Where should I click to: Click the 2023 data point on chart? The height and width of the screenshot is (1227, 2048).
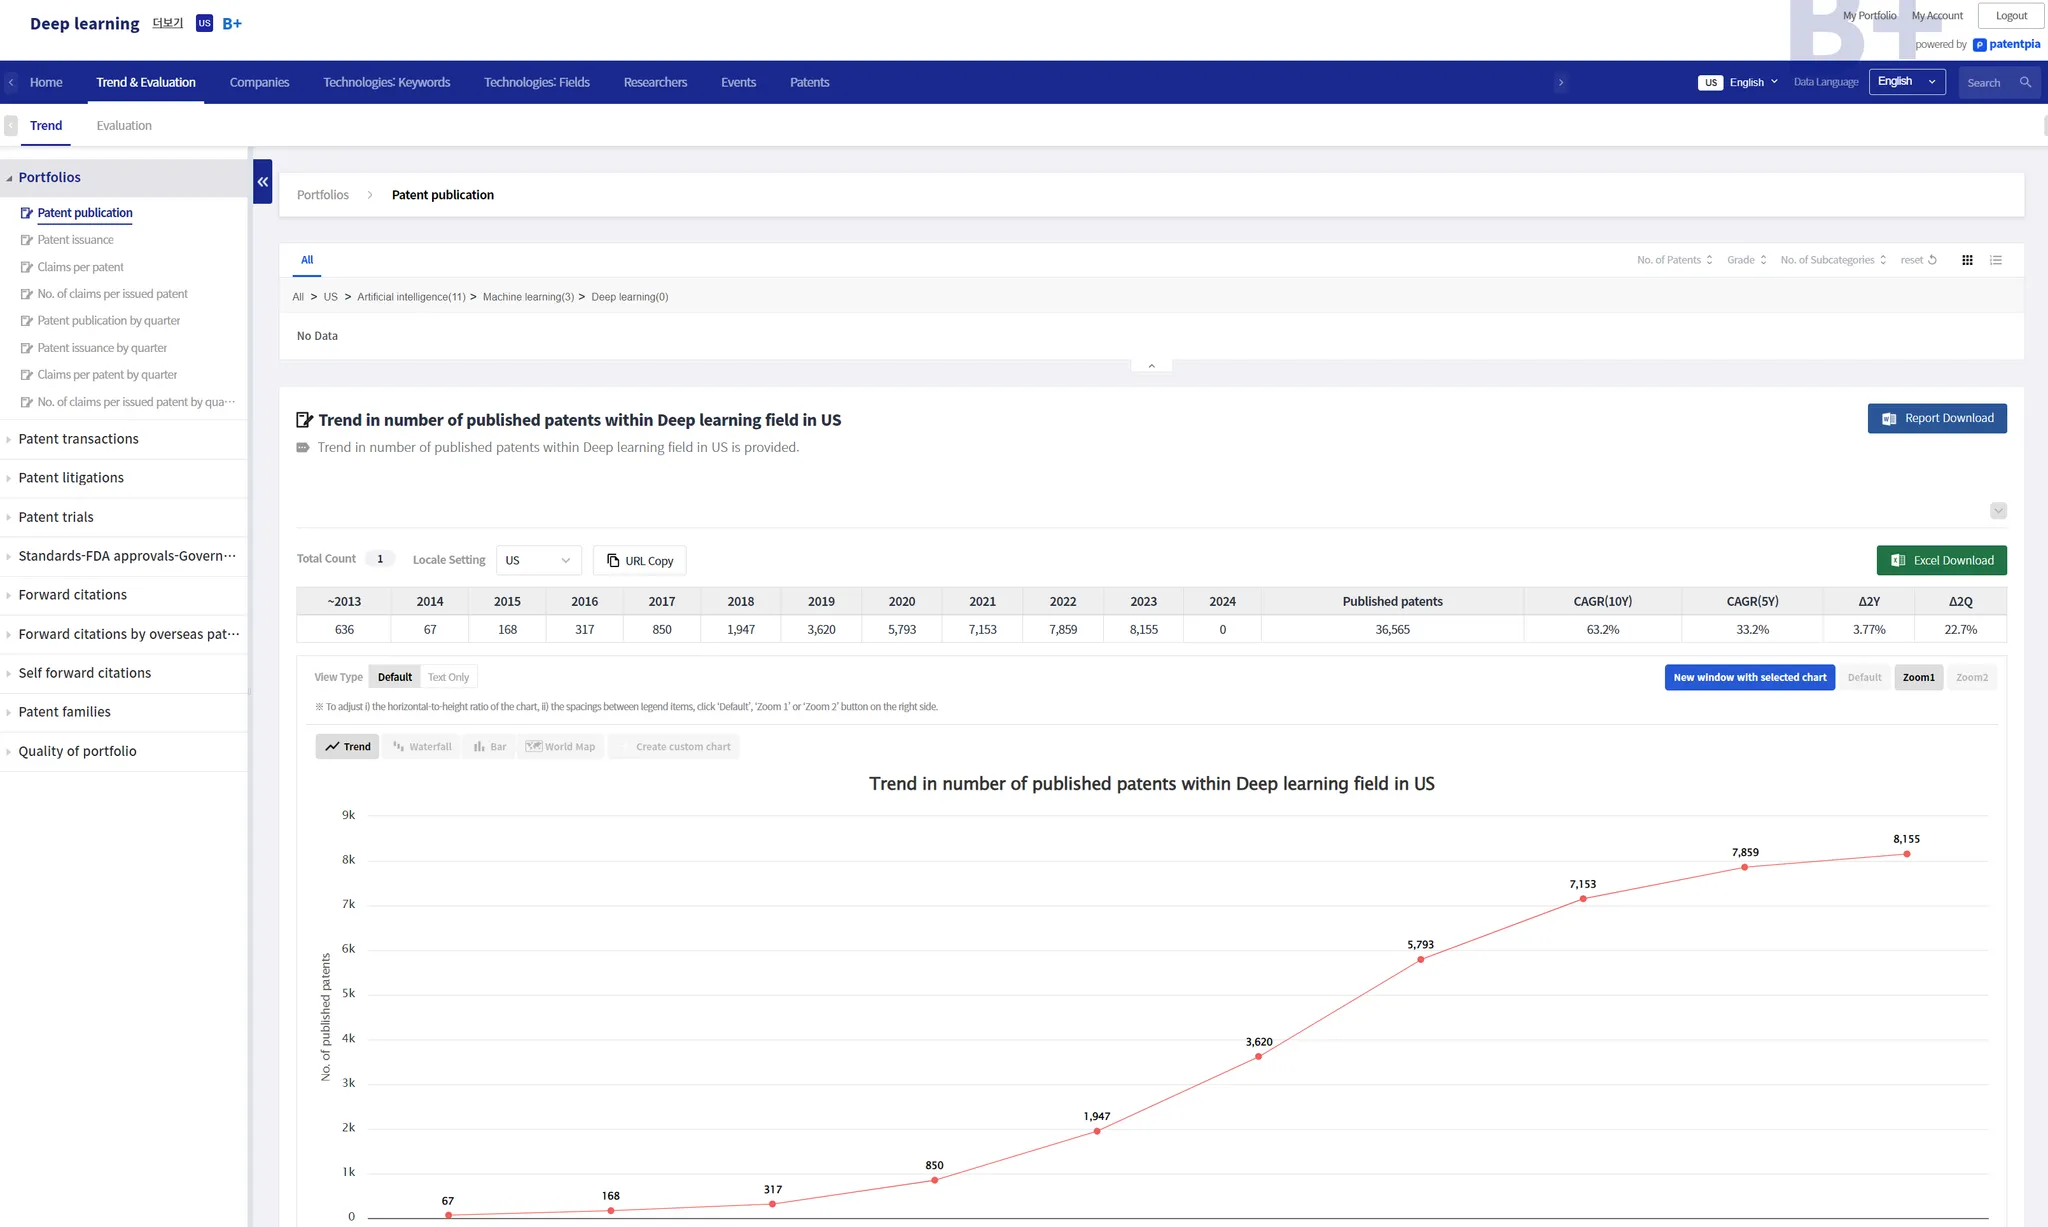click(x=1906, y=854)
